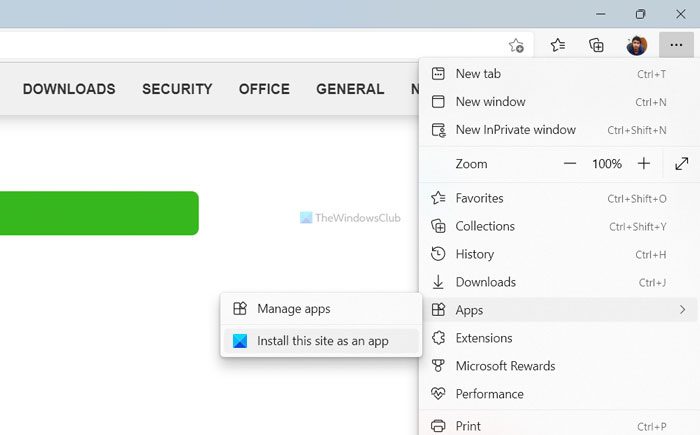Expand the Apps submenu arrow
Viewport: 700px width, 435px height.
(682, 310)
